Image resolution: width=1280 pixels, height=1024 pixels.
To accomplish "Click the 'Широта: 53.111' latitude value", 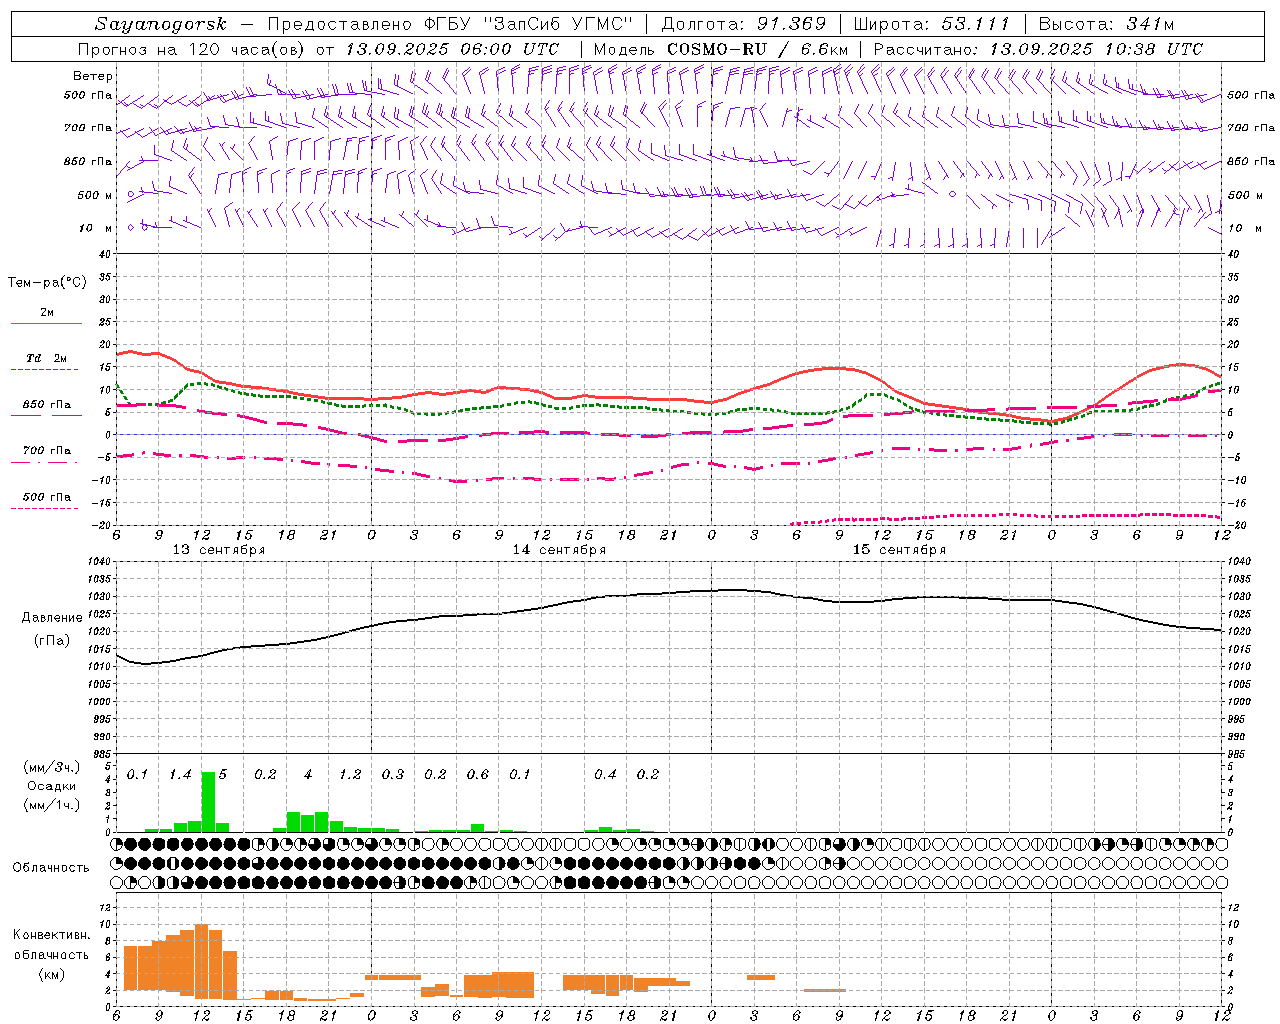I will [x=932, y=24].
